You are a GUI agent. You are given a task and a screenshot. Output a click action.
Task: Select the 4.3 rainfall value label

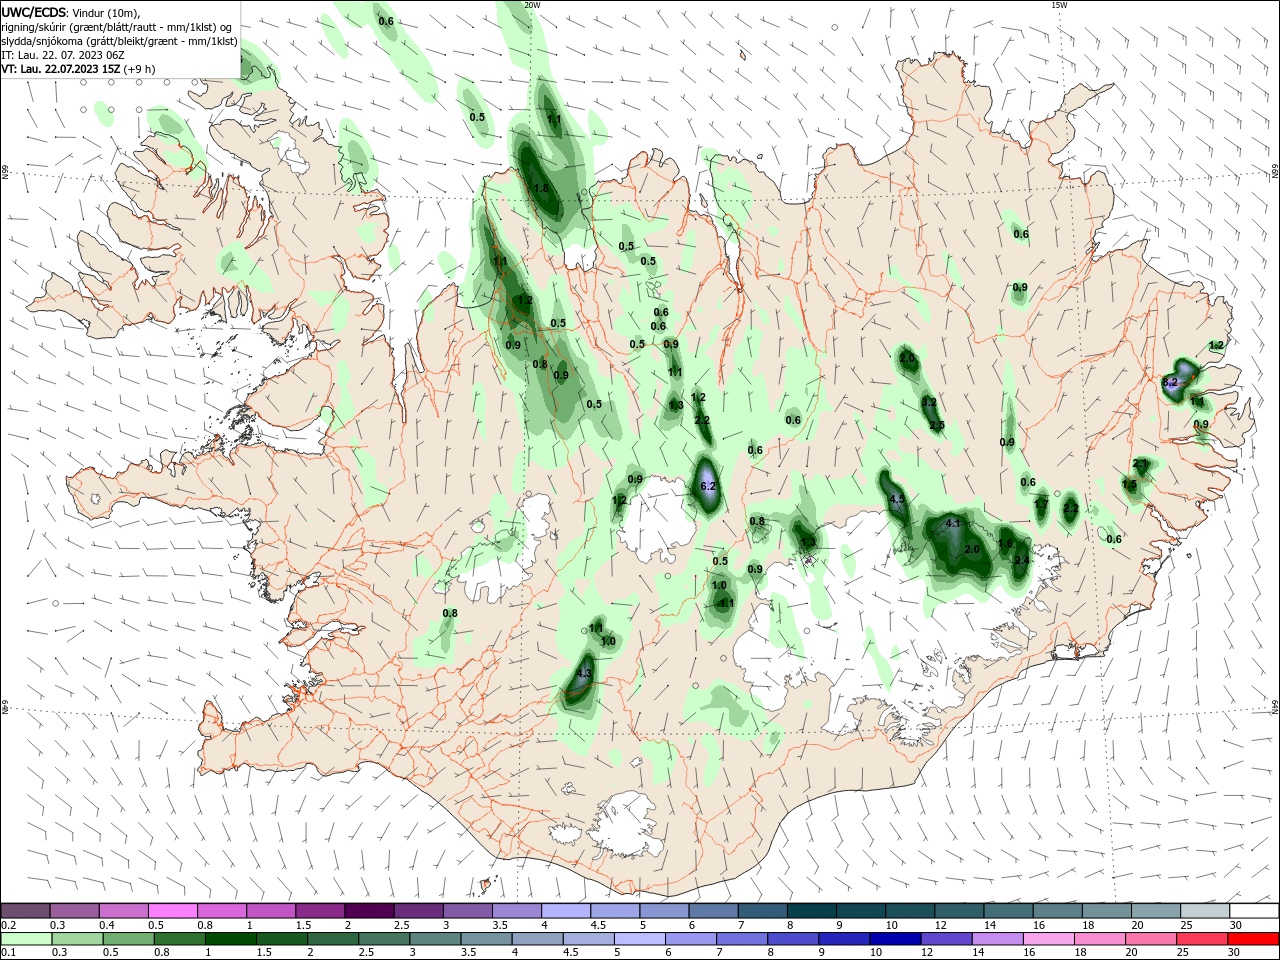585,674
